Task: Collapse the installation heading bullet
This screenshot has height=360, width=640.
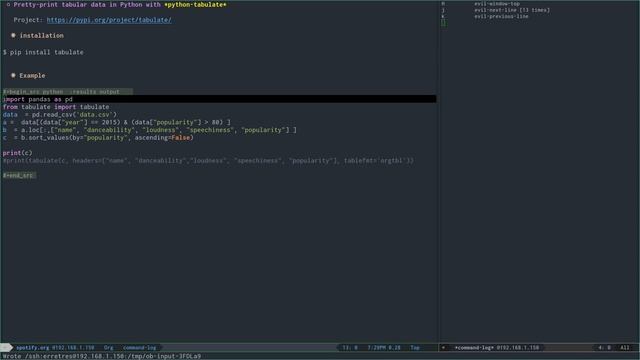Action: [x=13, y=36]
